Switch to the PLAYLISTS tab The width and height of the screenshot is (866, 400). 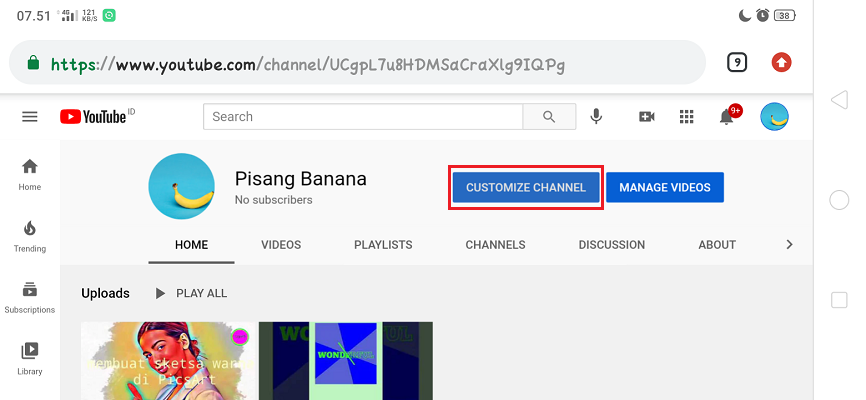pos(383,245)
